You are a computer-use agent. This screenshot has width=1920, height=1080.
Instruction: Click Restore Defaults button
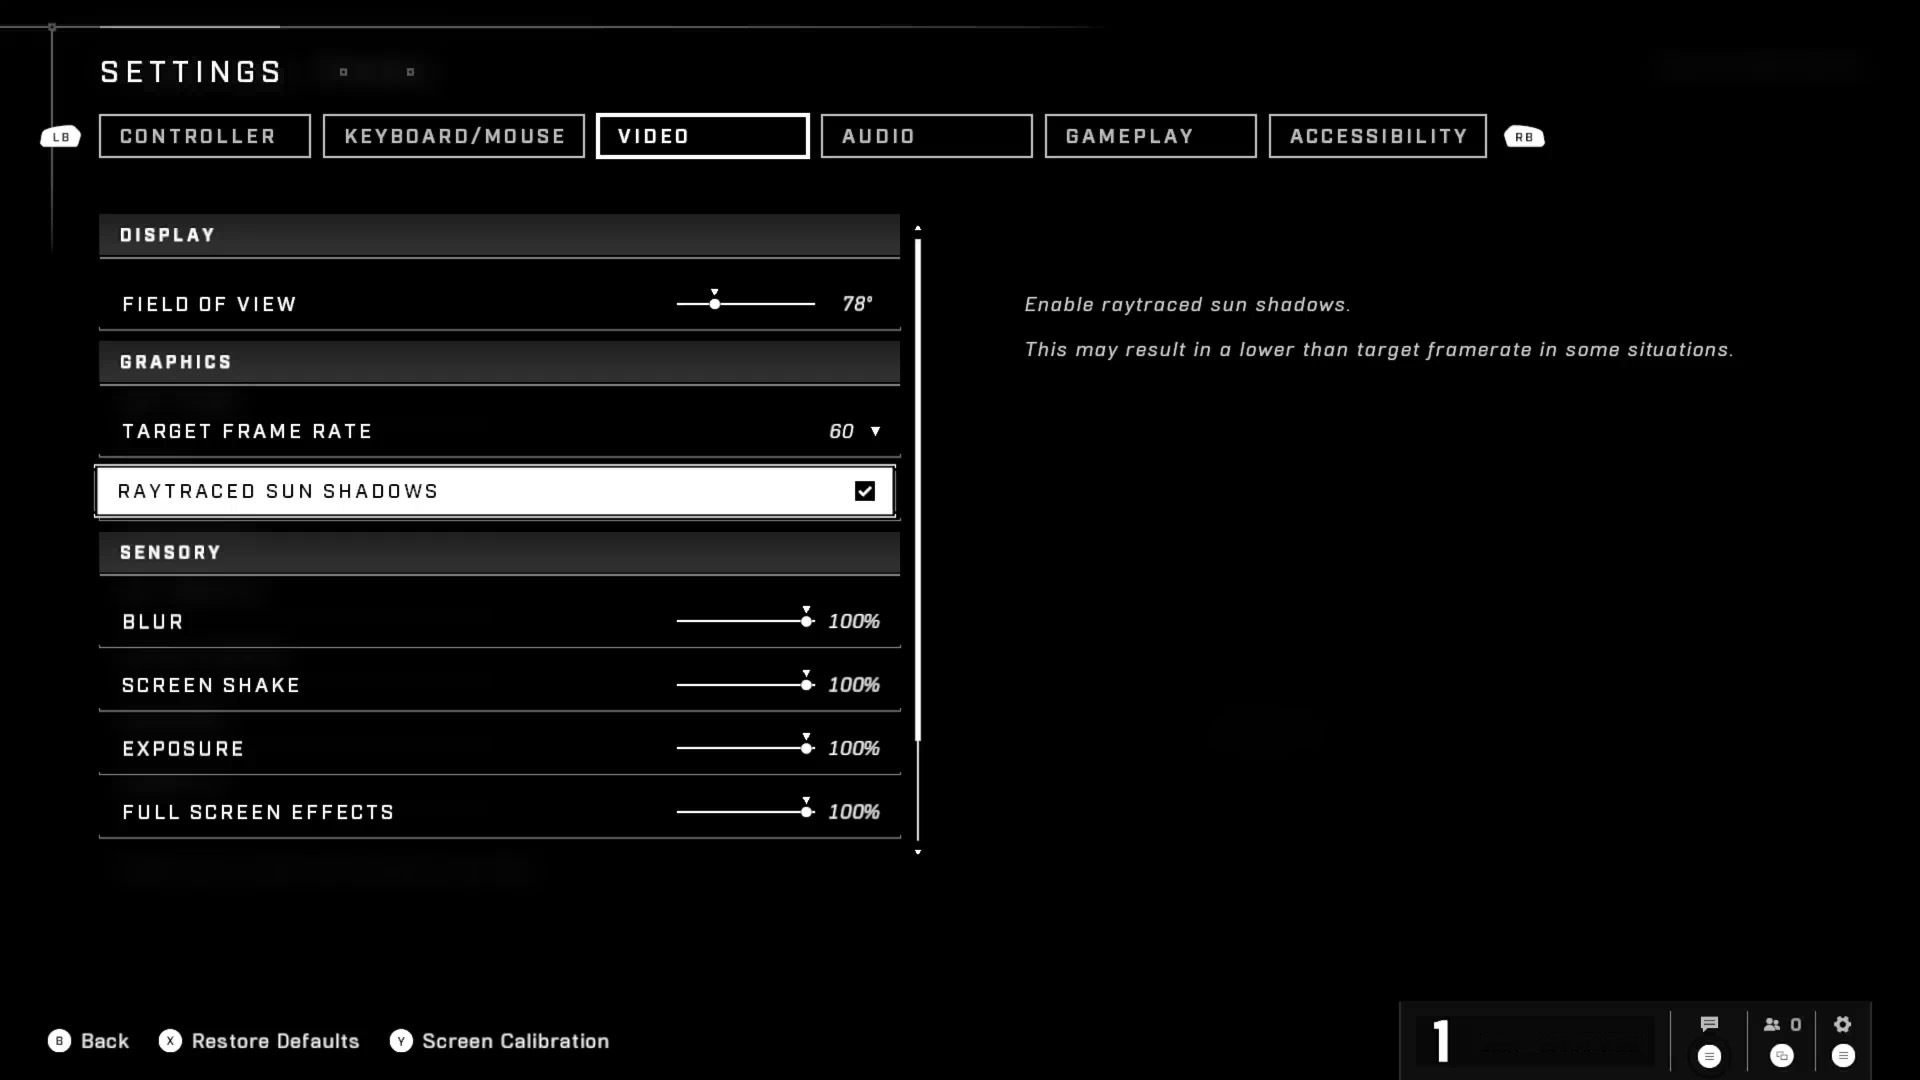[x=260, y=1040]
